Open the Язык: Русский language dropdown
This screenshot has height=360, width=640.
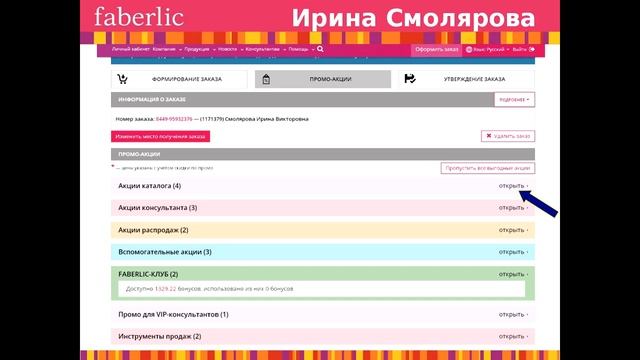(x=488, y=49)
